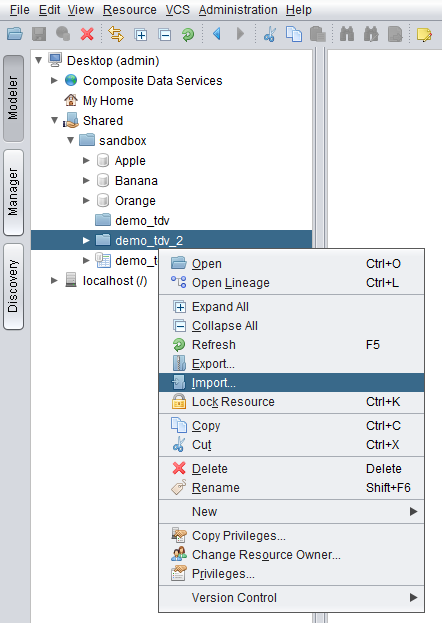Expand Composite Data Services node
Screen dimensions: 442x623
[54, 80]
